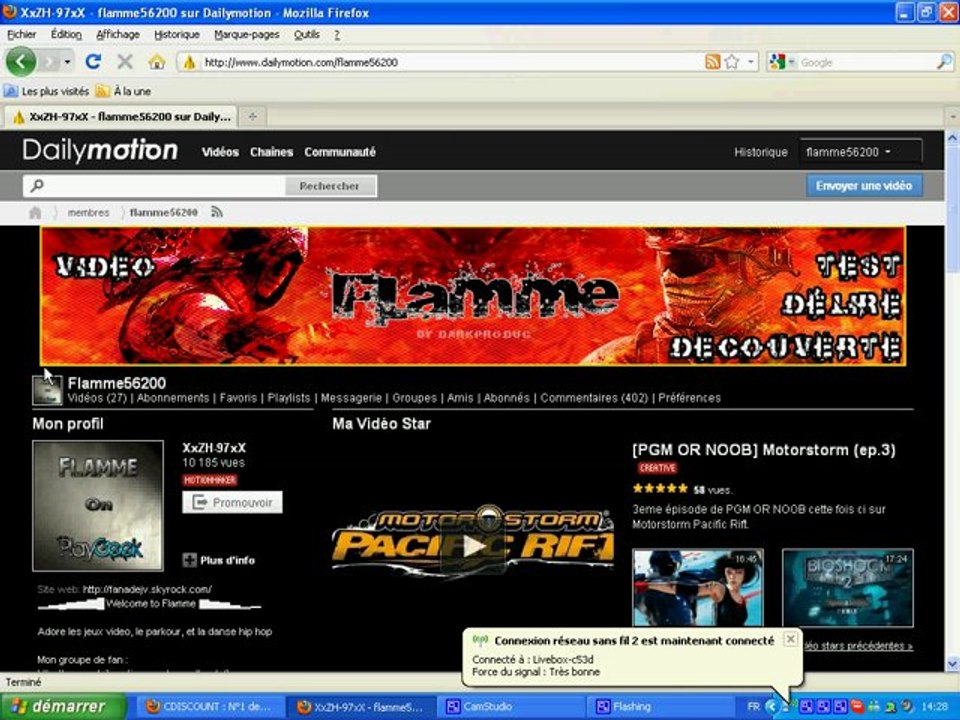This screenshot has height=720, width=960.
Task: Open history dropdown next to forward button
Action: [67, 62]
